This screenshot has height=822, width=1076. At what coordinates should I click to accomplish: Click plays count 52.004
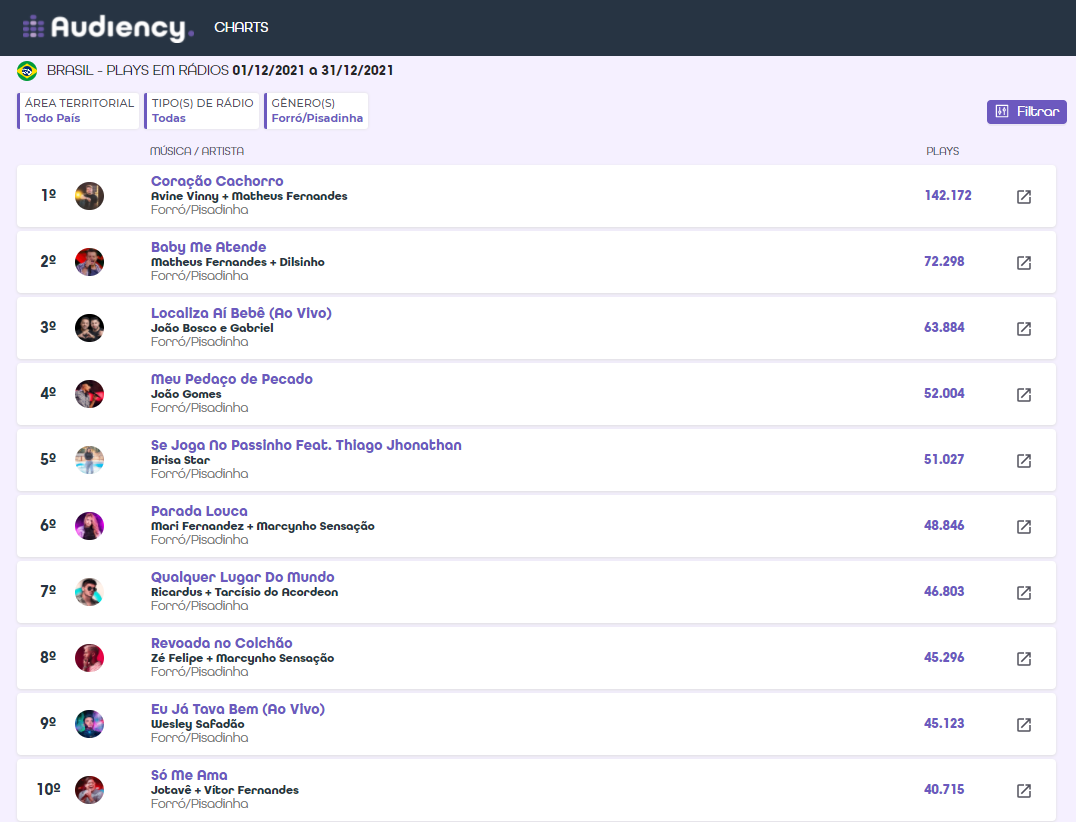(944, 393)
